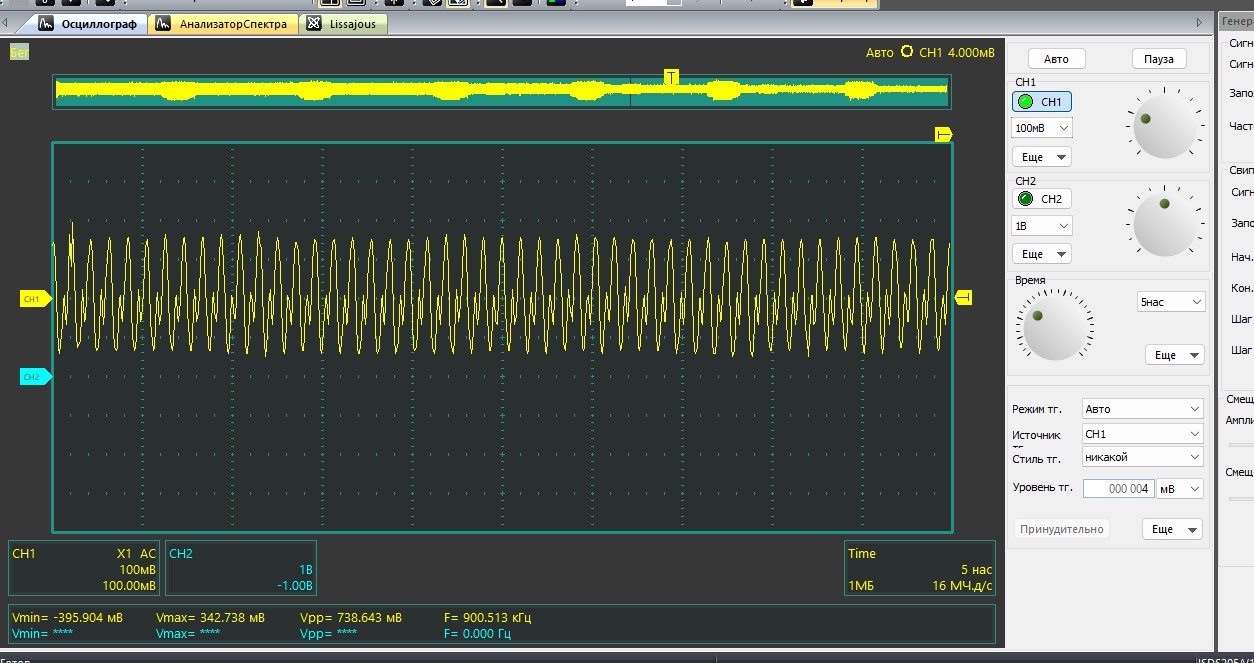1254x663 pixels.
Task: Click the Авто autoset button
Action: tap(1056, 59)
